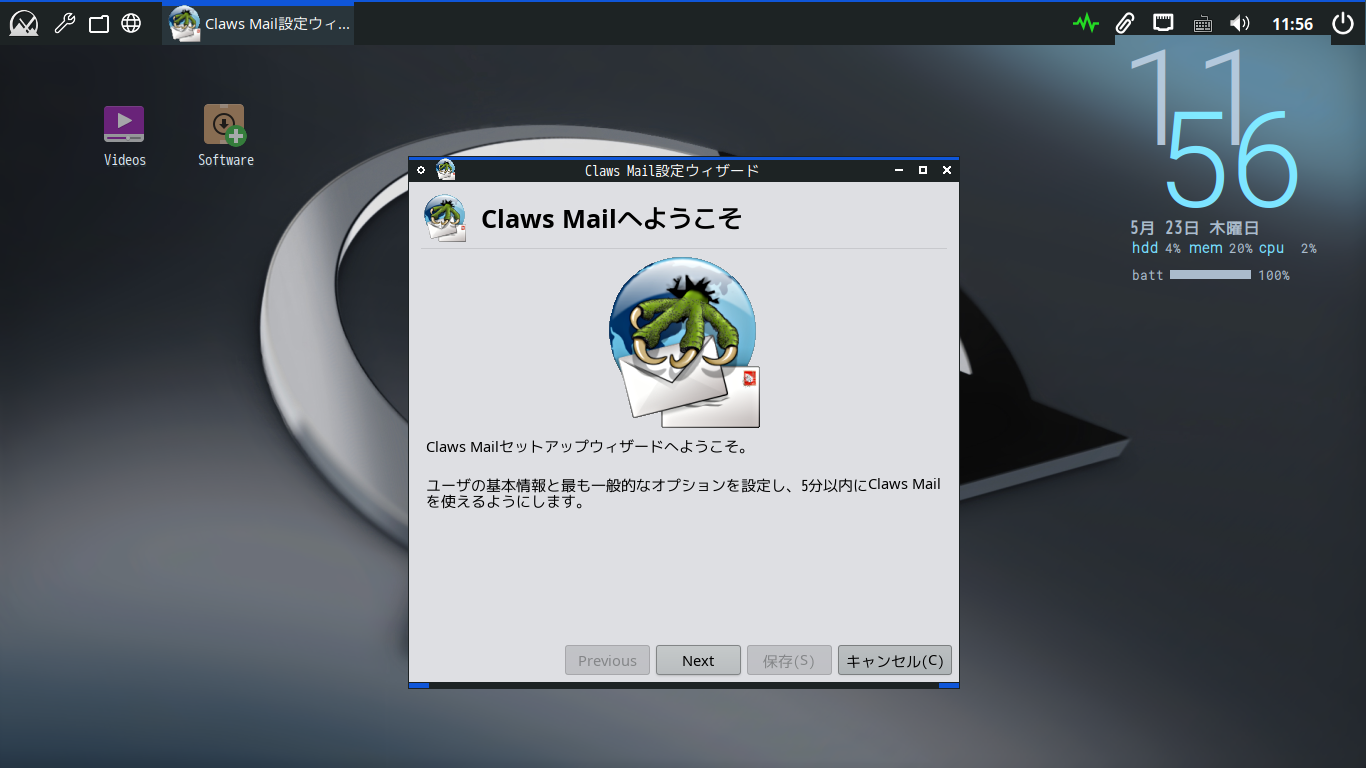Minimize the Claws Mail wizard window
The image size is (1366, 768).
coord(899,170)
